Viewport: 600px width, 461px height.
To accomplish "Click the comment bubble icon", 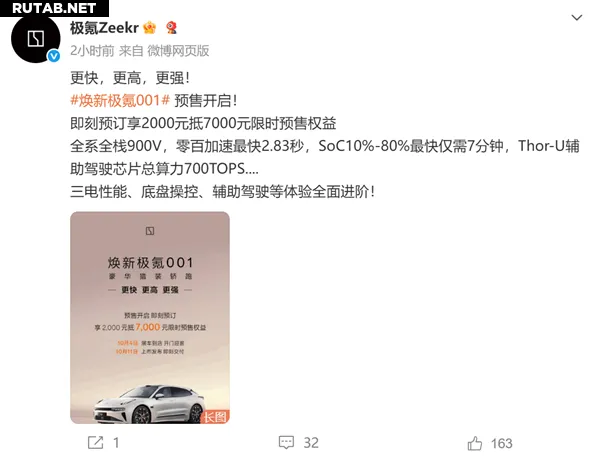I will pyautogui.click(x=286, y=443).
